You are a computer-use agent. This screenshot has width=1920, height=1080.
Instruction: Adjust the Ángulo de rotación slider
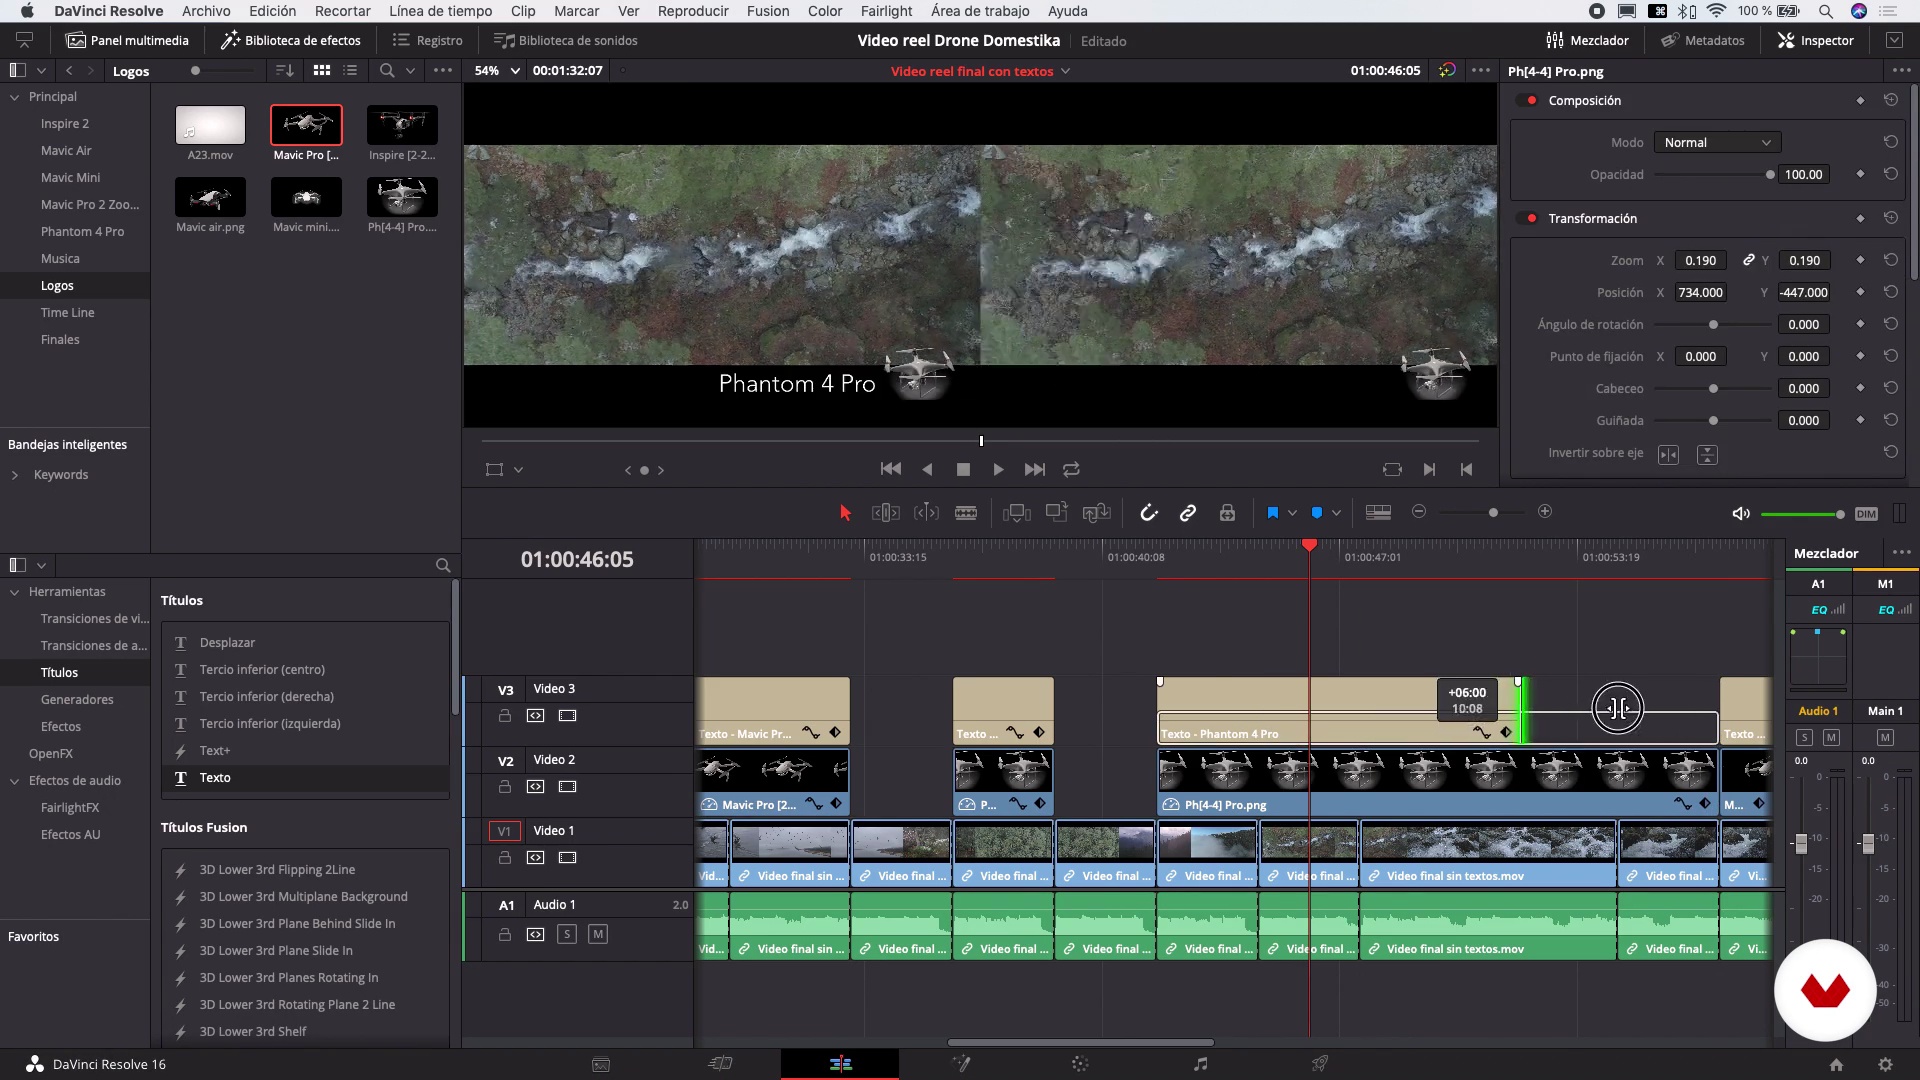click(1714, 324)
